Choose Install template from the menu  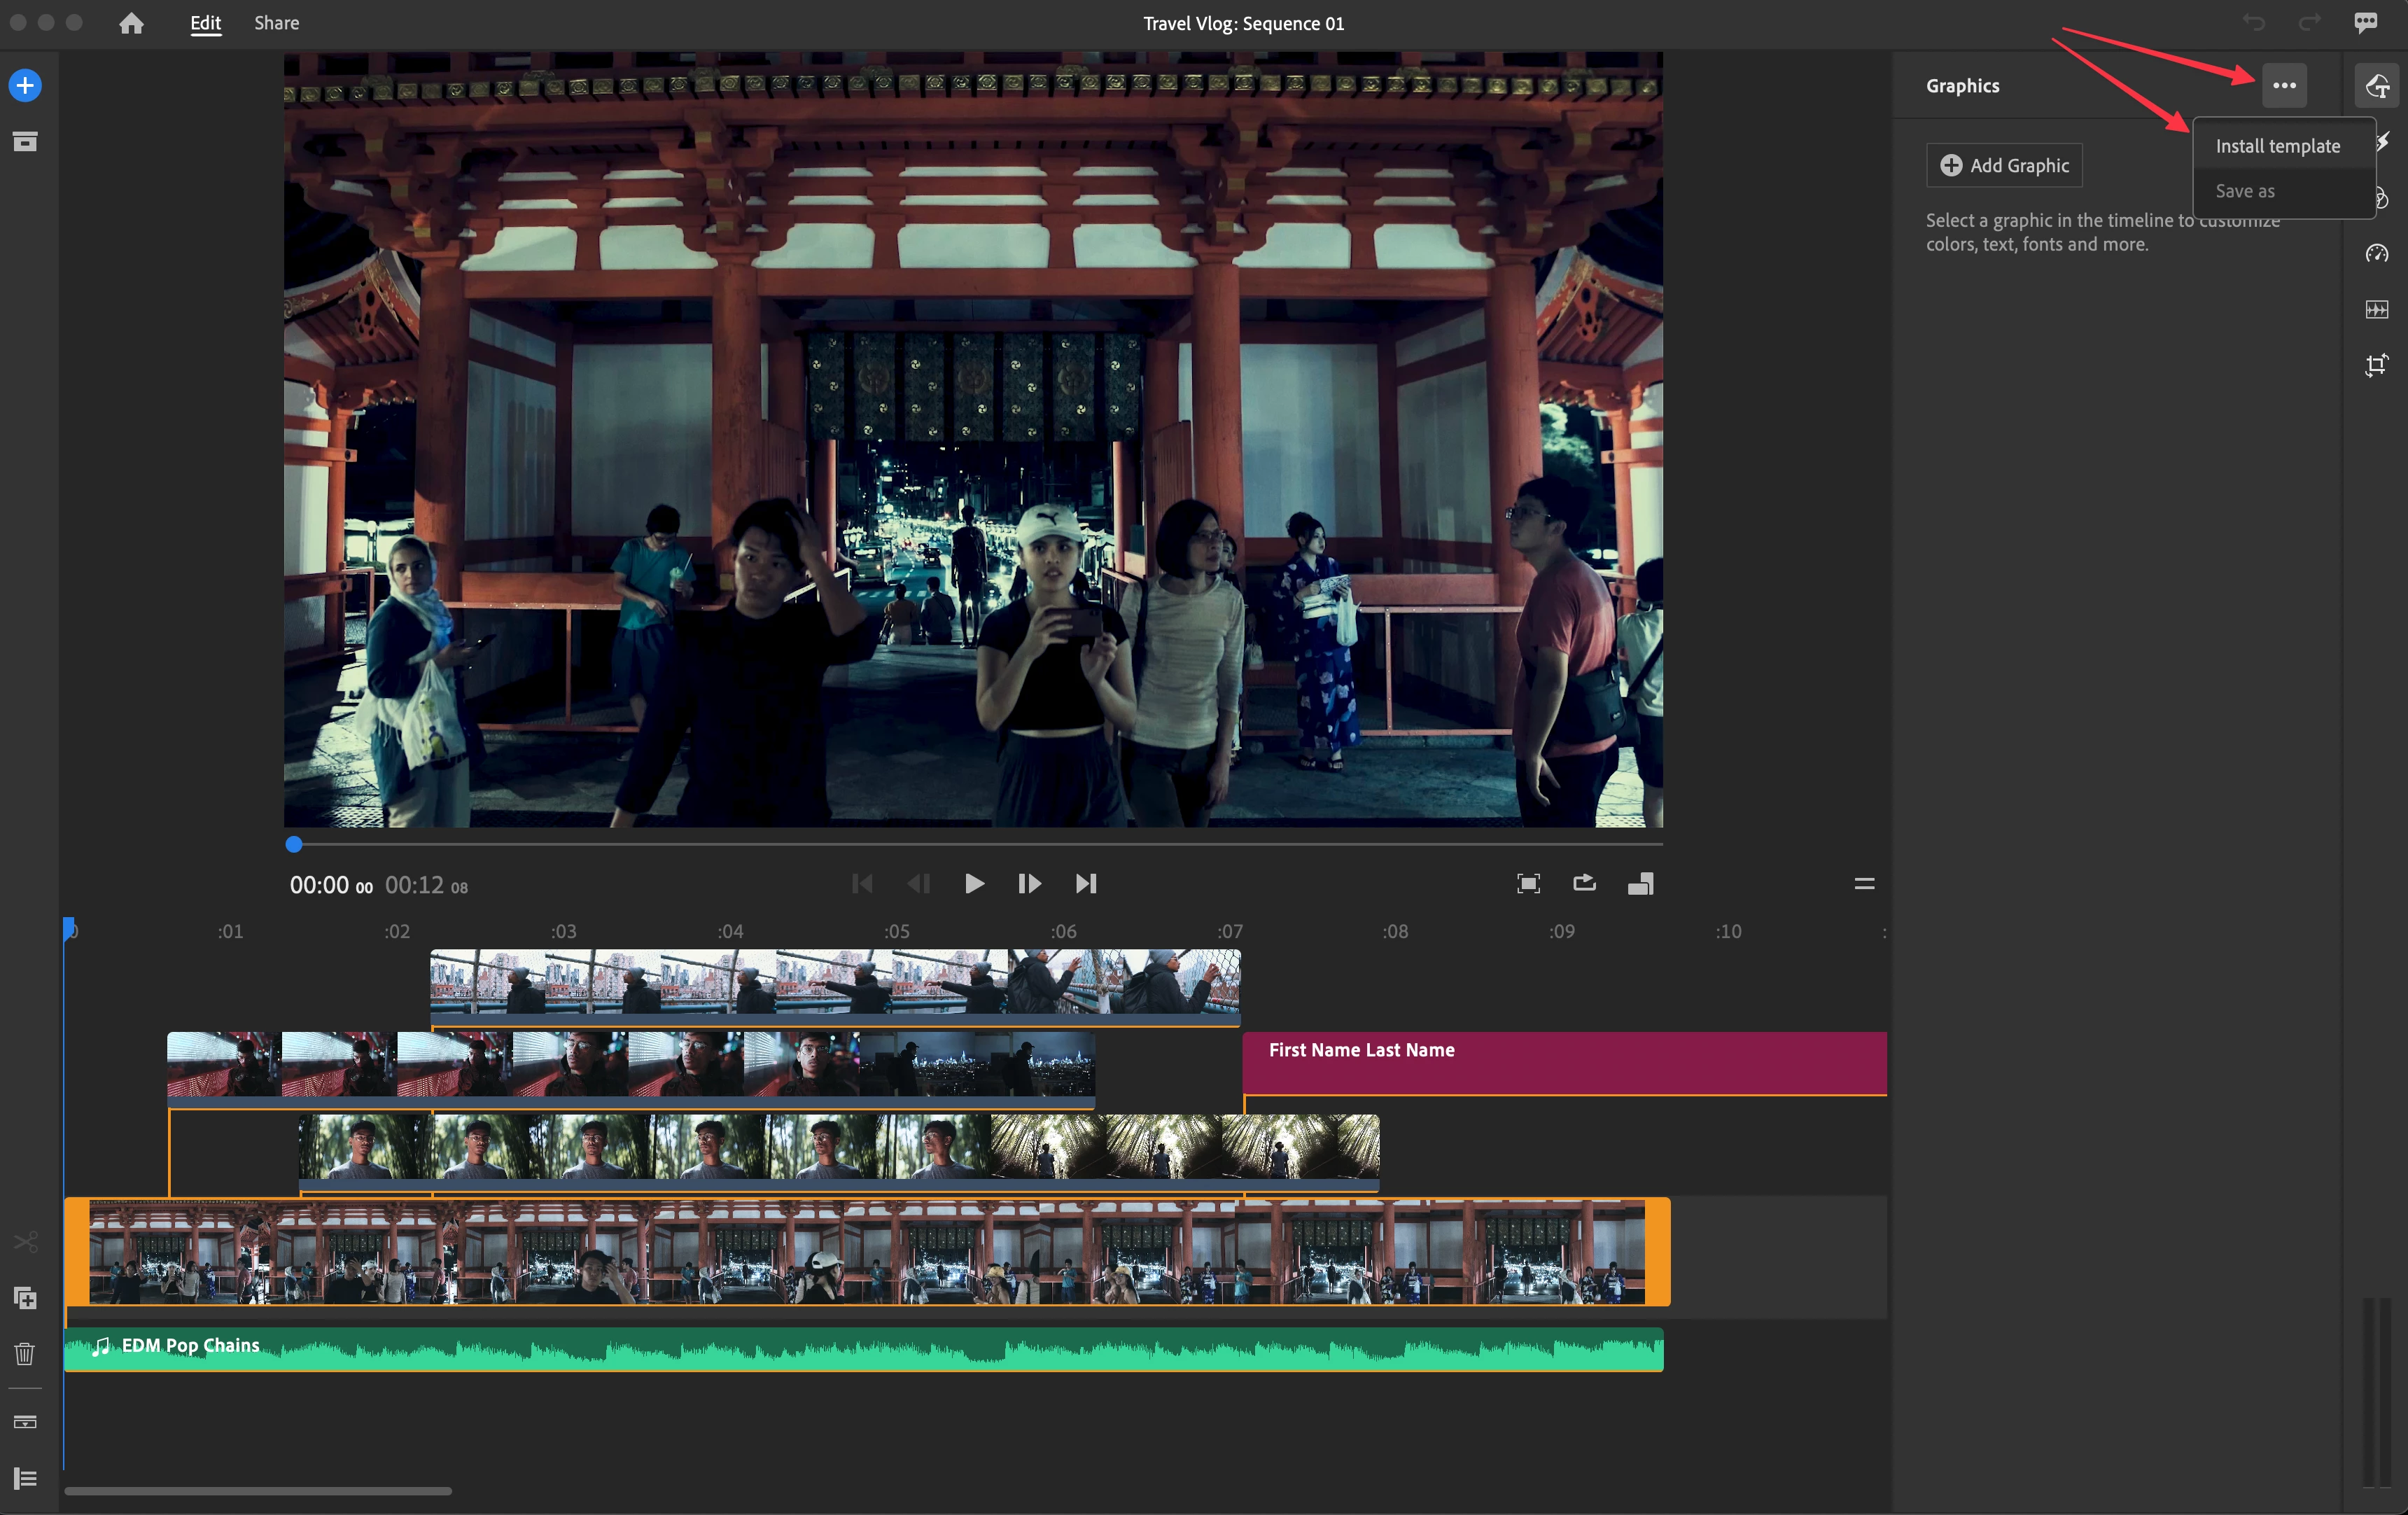tap(2277, 146)
